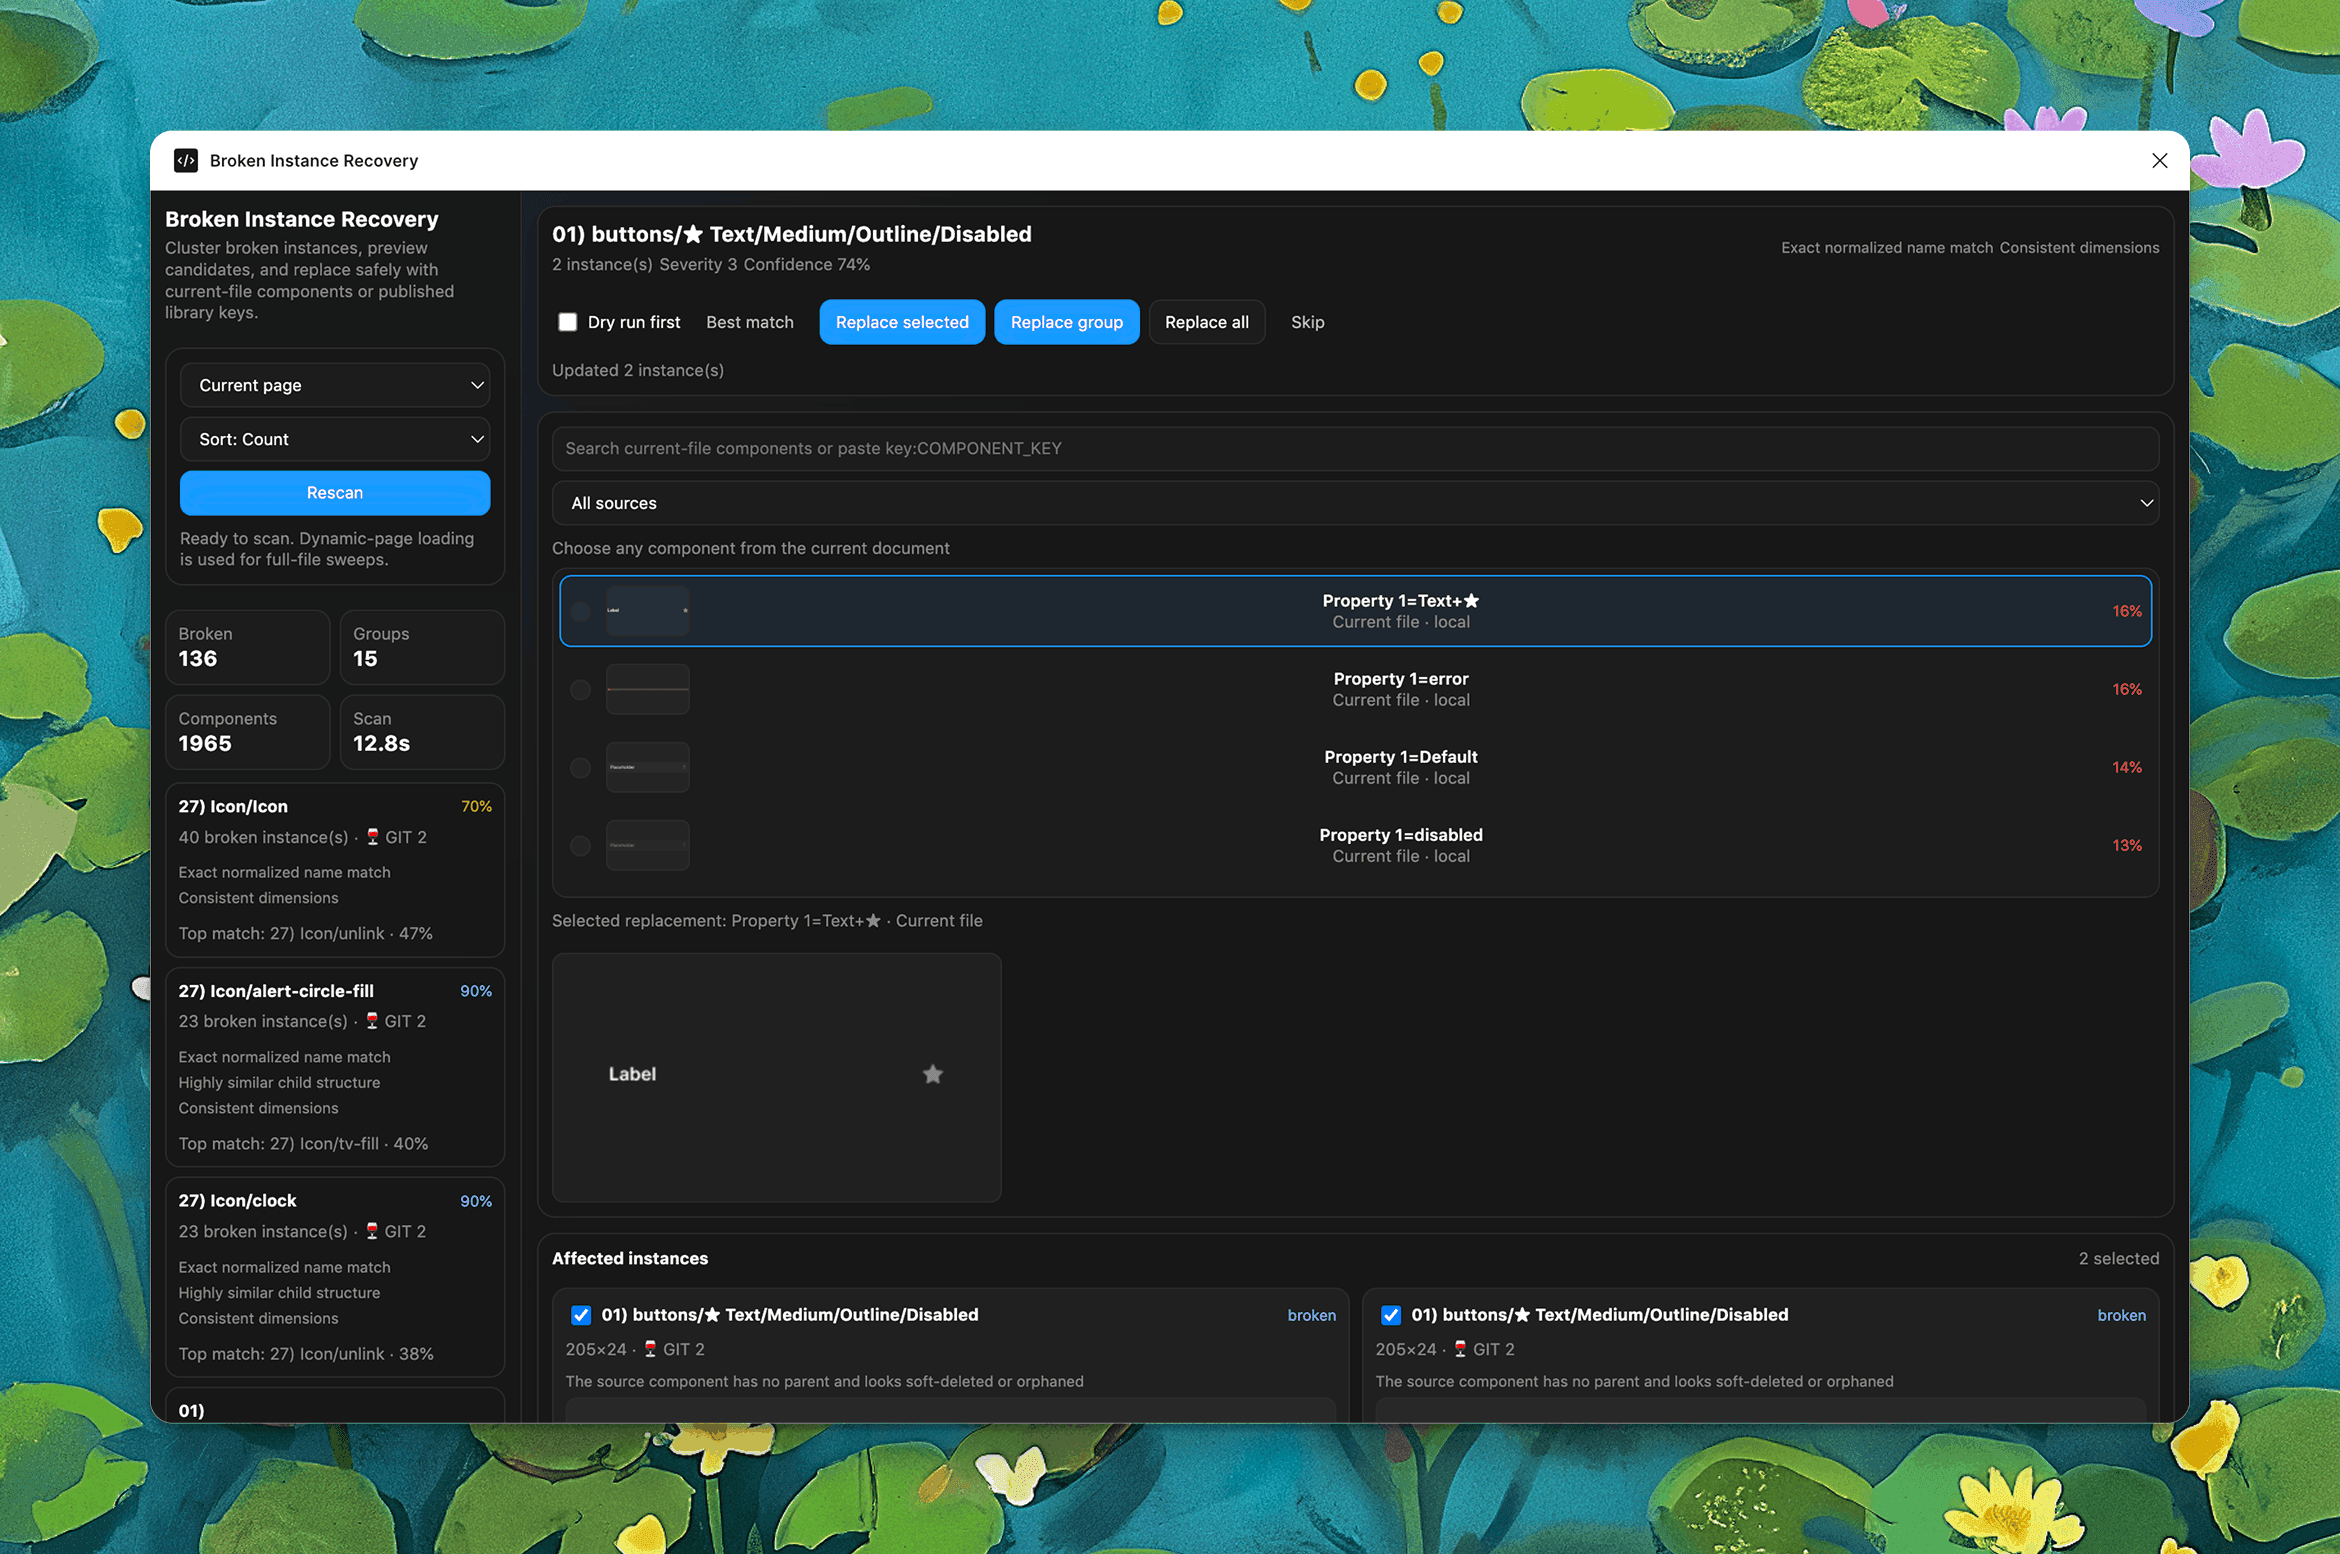This screenshot has width=2340, height=1554.
Task: Click the star icon in the Label preview
Action: tap(932, 1074)
